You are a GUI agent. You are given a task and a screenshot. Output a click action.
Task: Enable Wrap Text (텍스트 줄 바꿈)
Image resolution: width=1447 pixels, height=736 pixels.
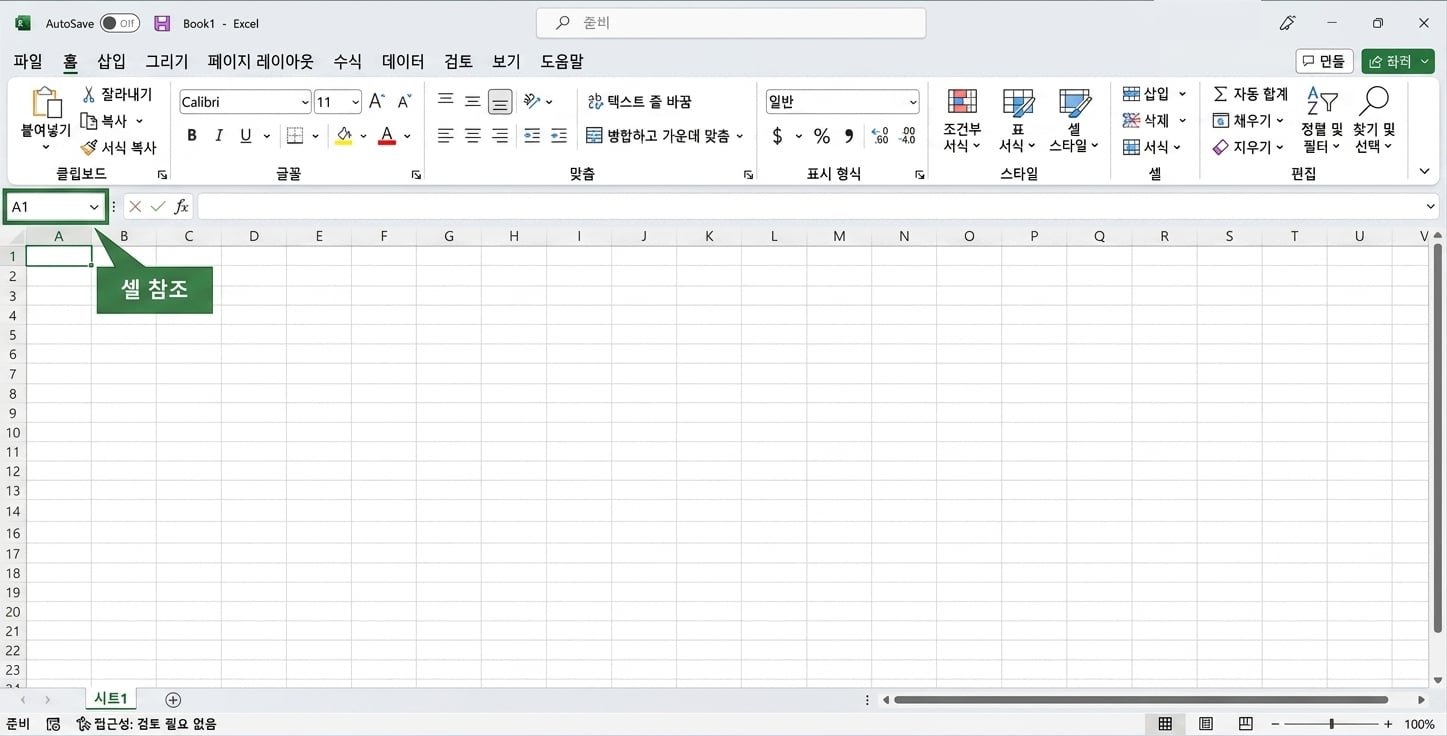tap(639, 101)
